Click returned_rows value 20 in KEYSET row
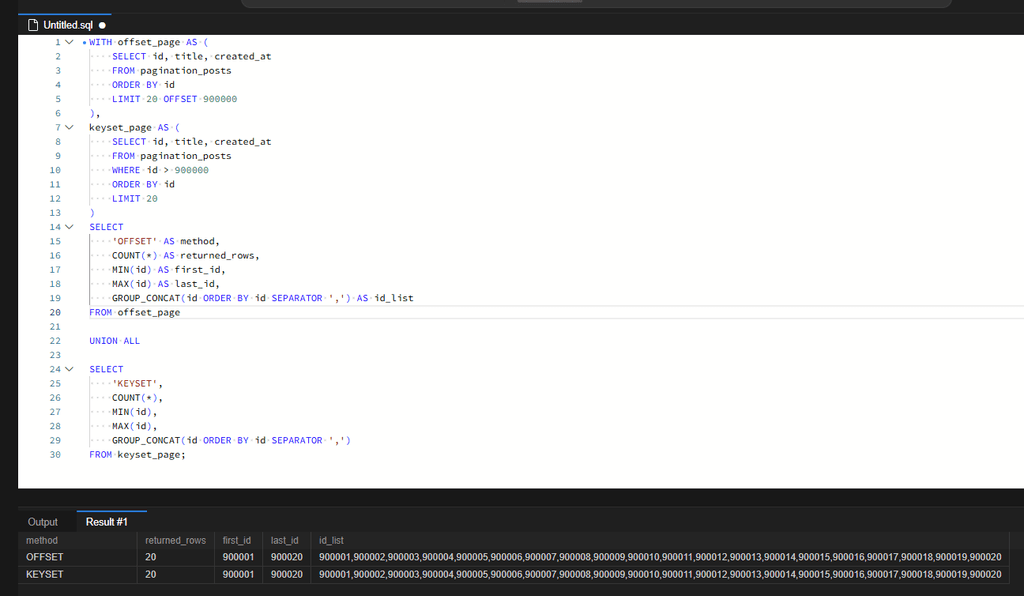 pos(175,574)
